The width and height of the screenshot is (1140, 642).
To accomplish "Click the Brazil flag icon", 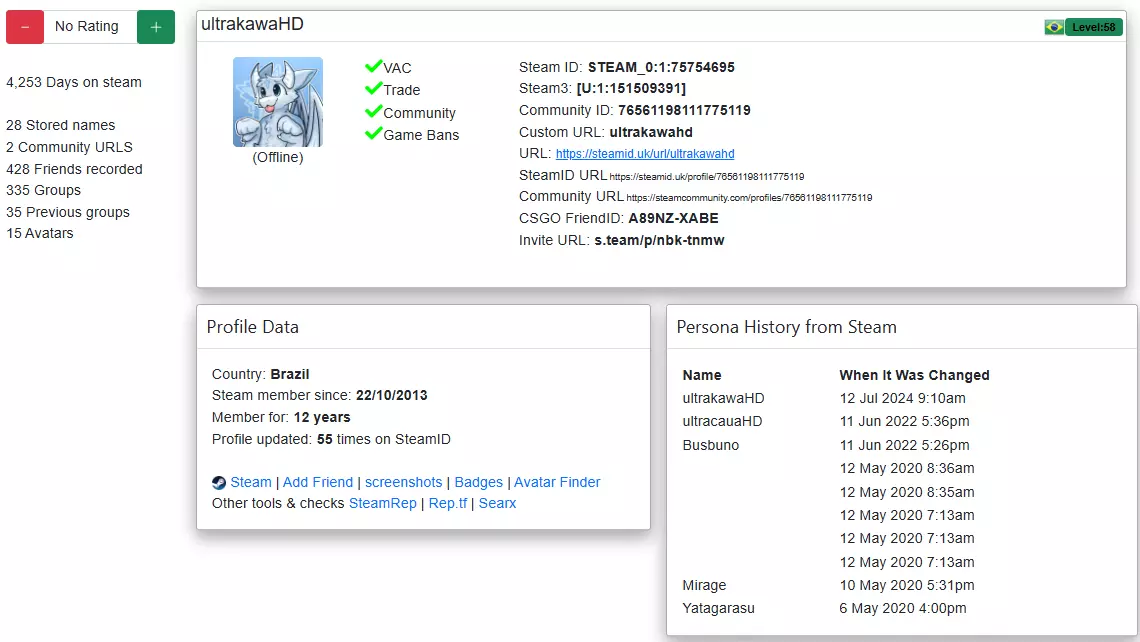I will tap(1053, 27).
